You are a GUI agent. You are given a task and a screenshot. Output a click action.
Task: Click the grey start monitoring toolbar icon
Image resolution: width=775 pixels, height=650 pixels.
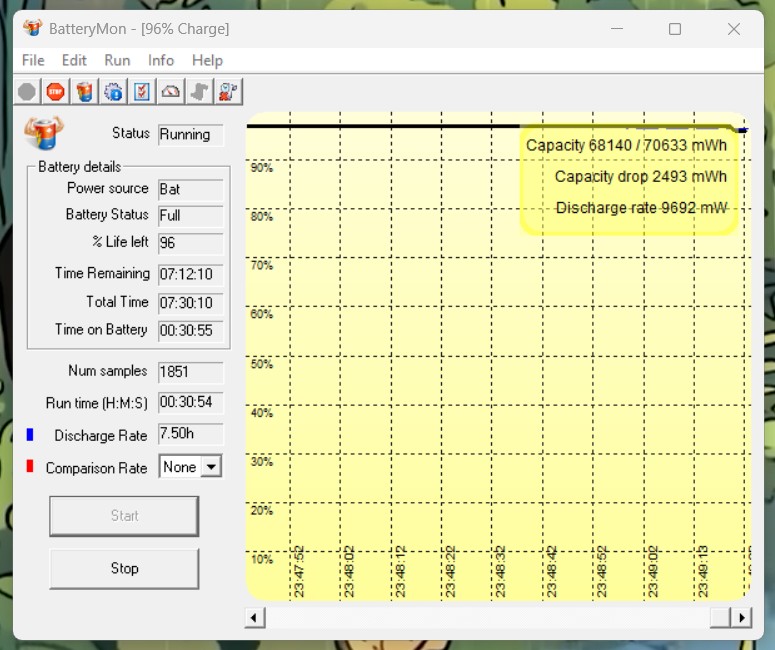27,92
